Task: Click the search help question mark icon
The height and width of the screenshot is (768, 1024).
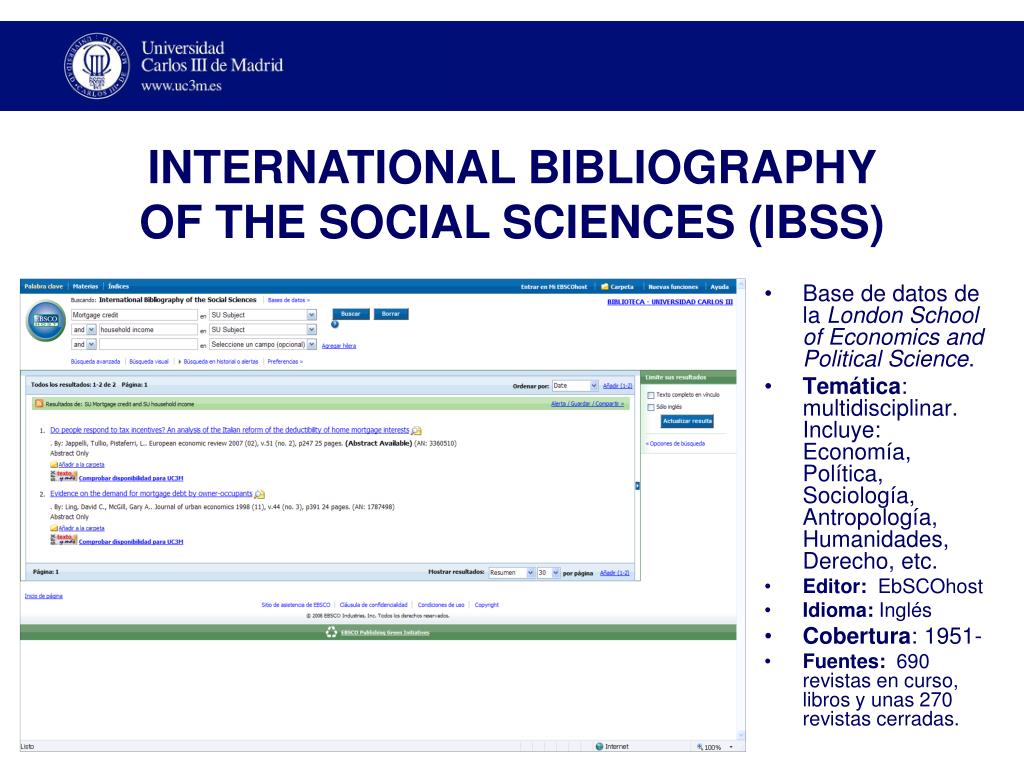Action: [335, 324]
